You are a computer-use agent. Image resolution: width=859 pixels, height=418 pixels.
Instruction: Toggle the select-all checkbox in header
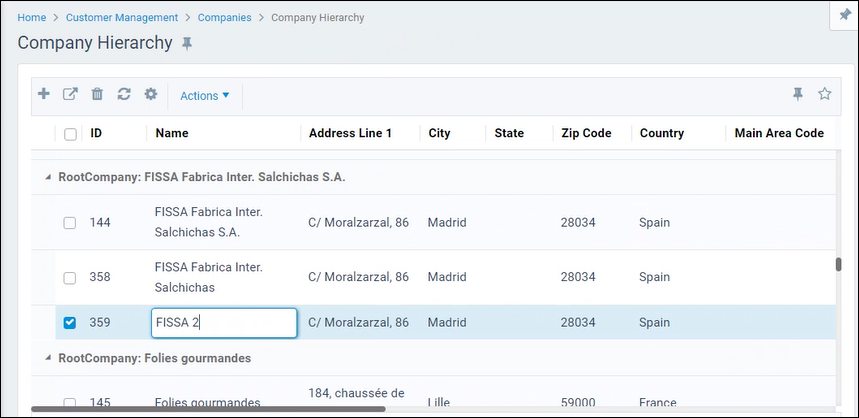click(x=70, y=134)
